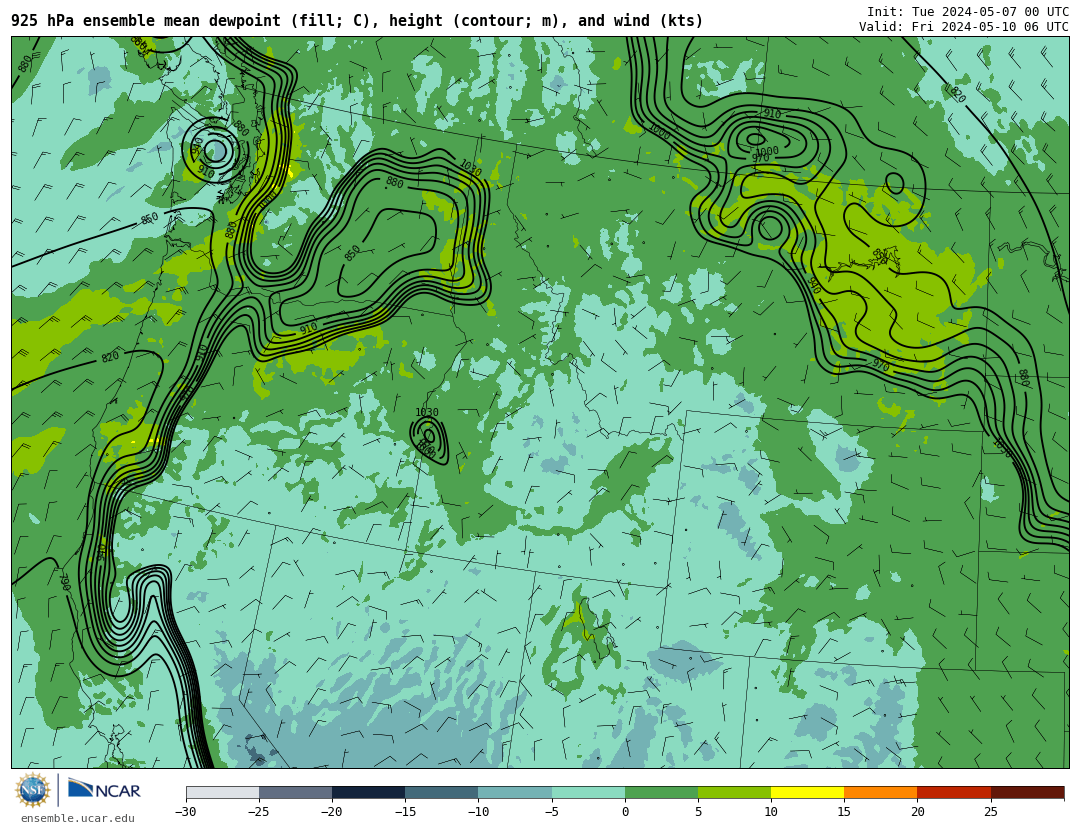The image size is (1080, 831).
Task: Click the -5 to 0 colorbar swatch
Action: click(x=588, y=792)
